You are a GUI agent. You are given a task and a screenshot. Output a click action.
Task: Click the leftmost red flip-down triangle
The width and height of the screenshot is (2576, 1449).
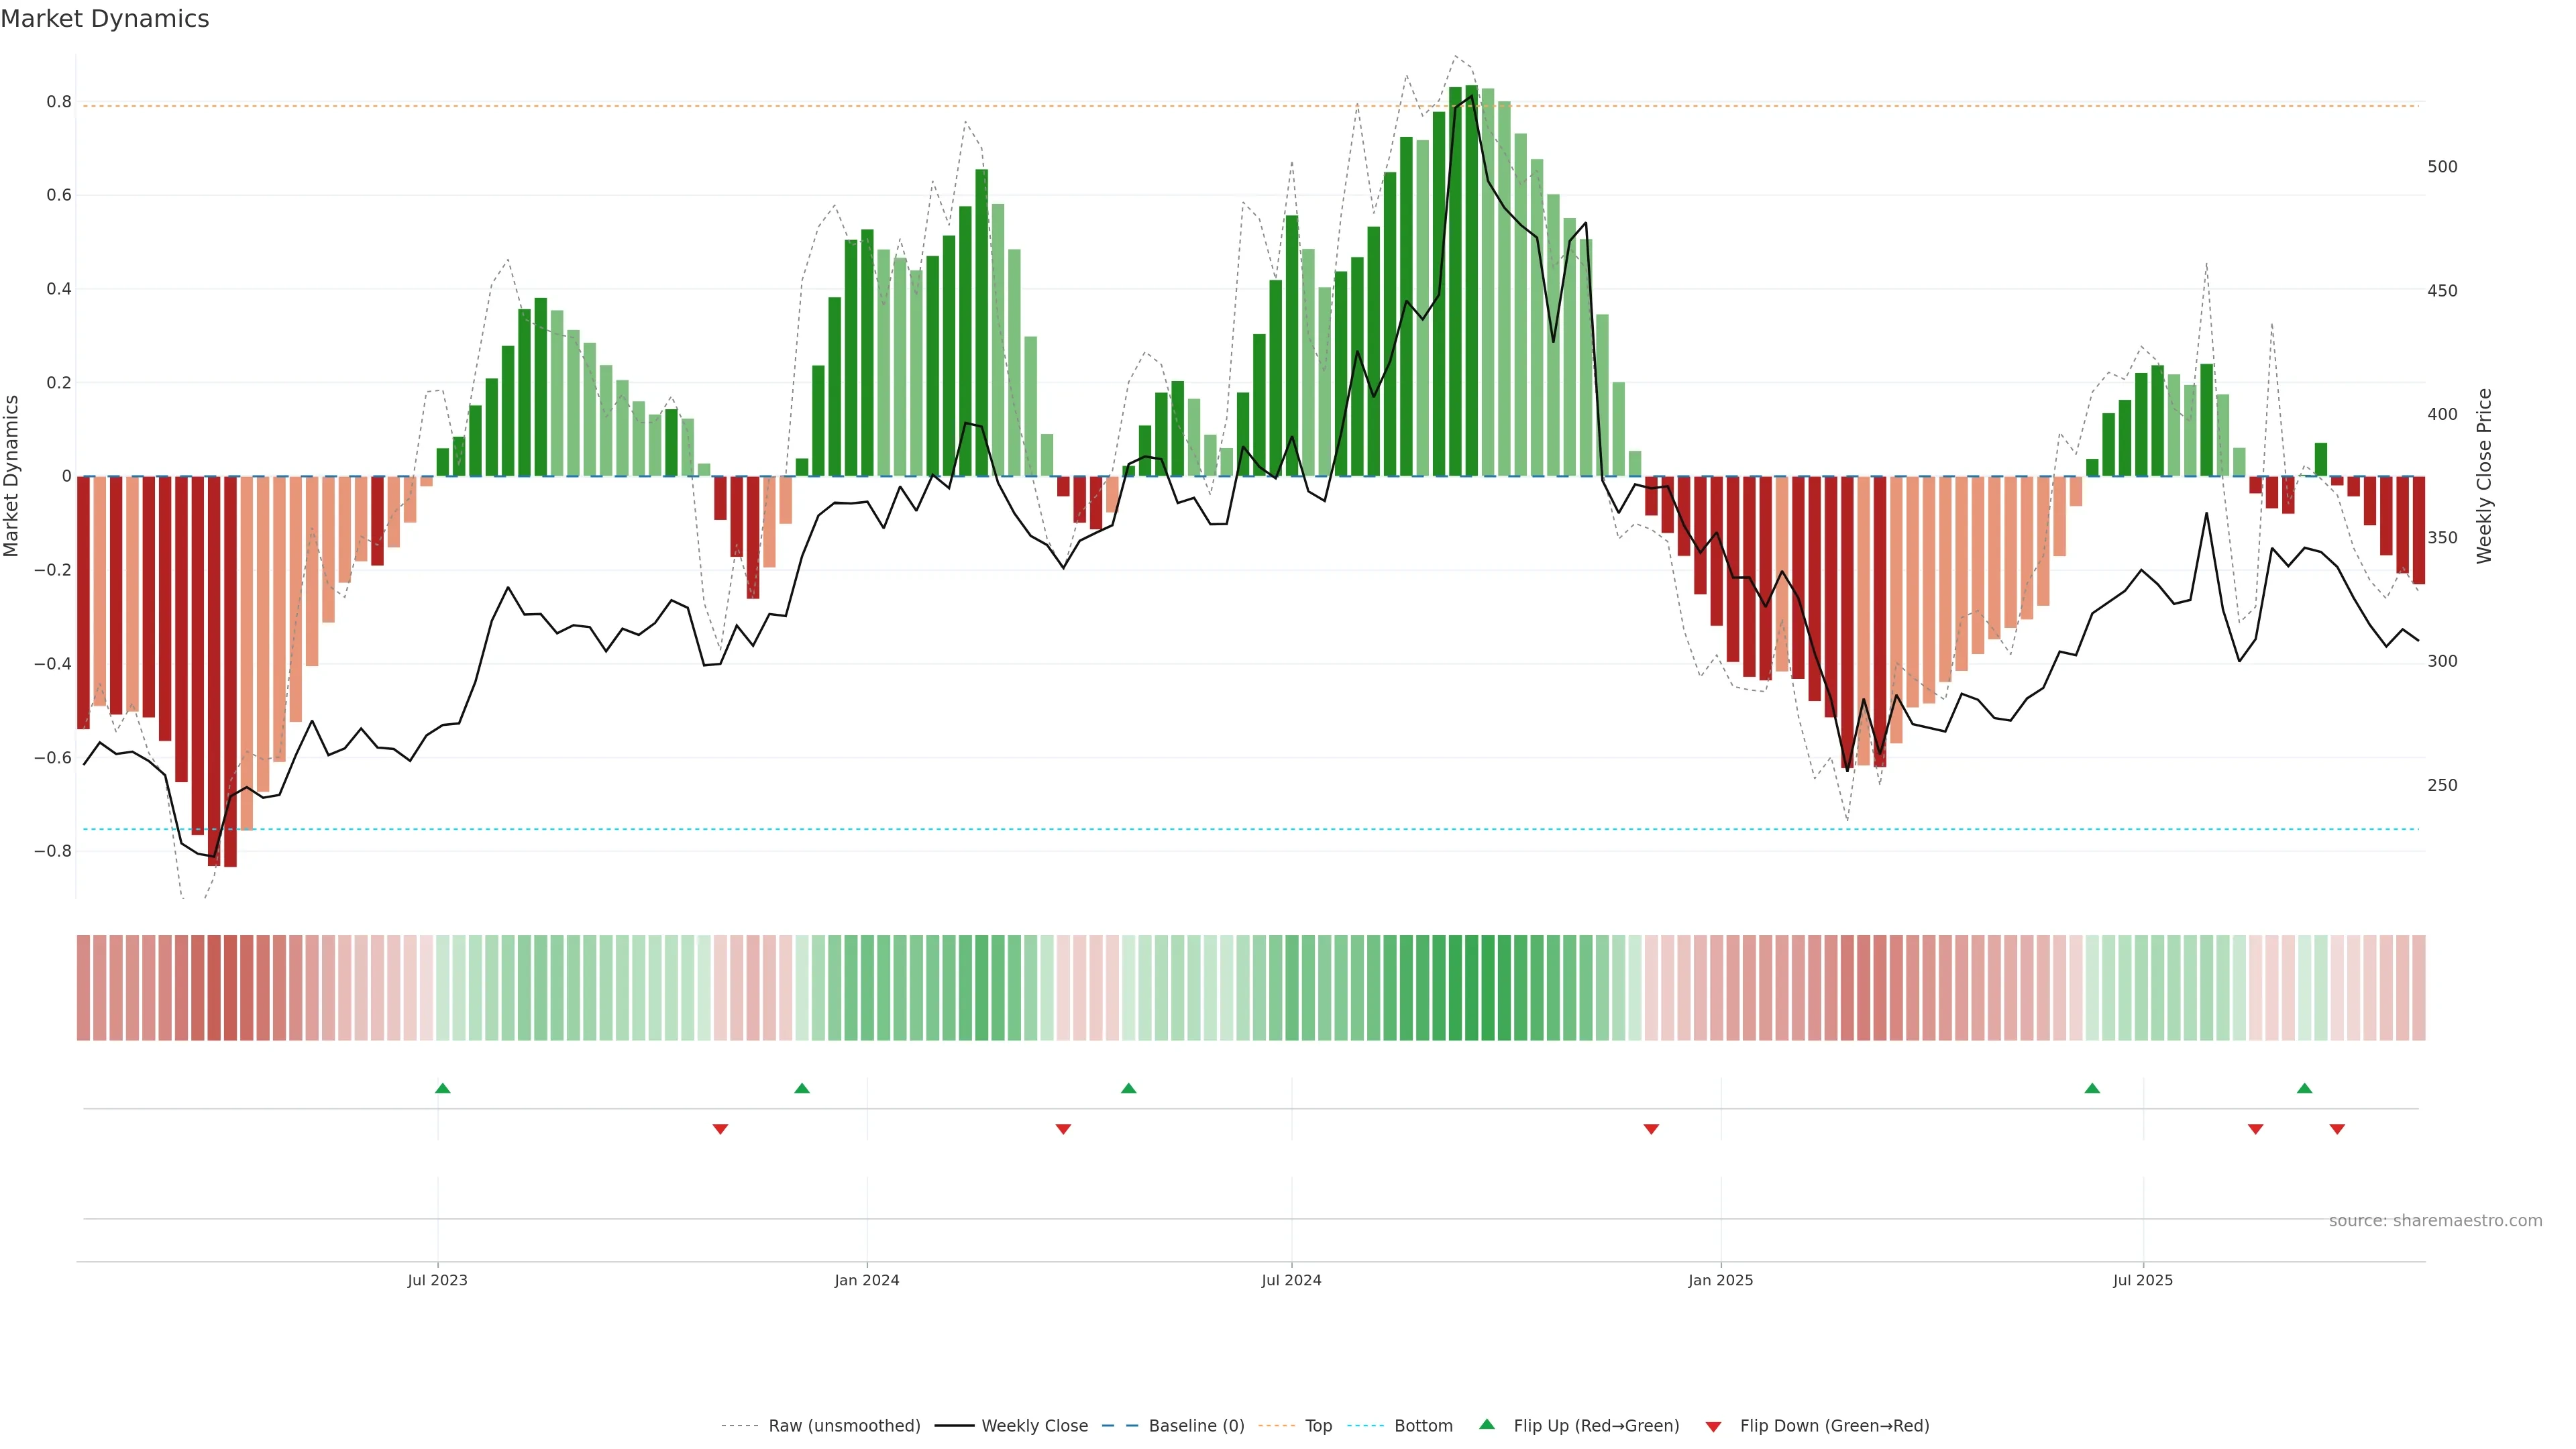pos(720,1129)
